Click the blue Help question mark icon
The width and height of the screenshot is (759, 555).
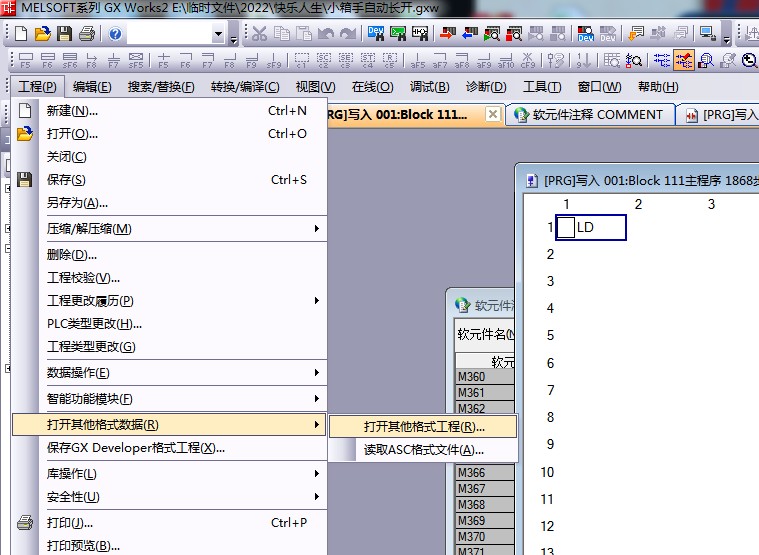pos(115,34)
